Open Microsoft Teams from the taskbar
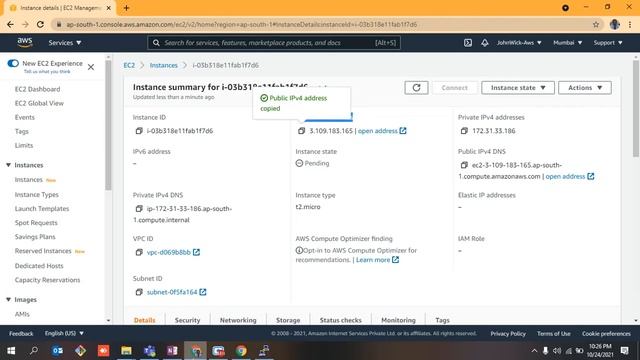 149,351
